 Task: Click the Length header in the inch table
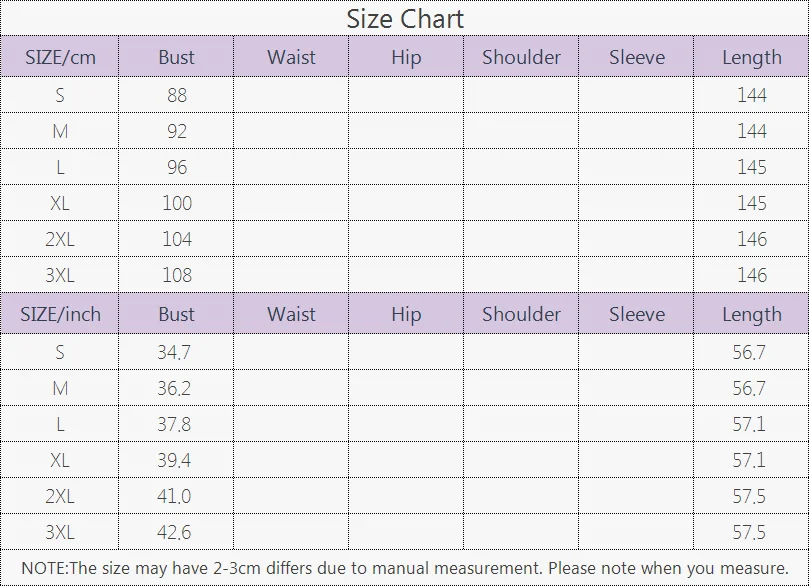pos(751,314)
